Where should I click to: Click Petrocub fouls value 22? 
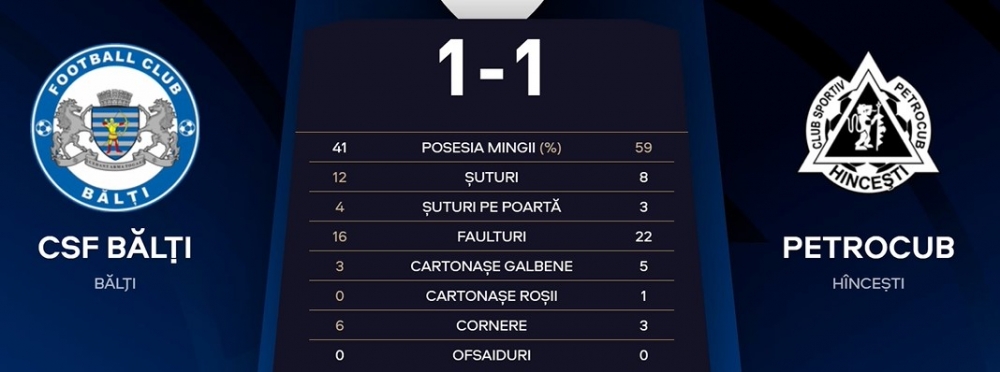(643, 237)
